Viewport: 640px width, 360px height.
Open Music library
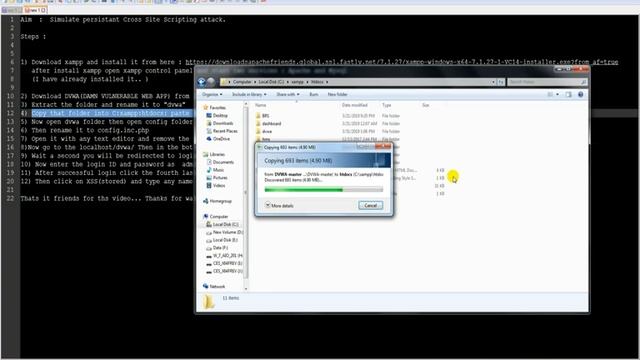click(x=216, y=170)
